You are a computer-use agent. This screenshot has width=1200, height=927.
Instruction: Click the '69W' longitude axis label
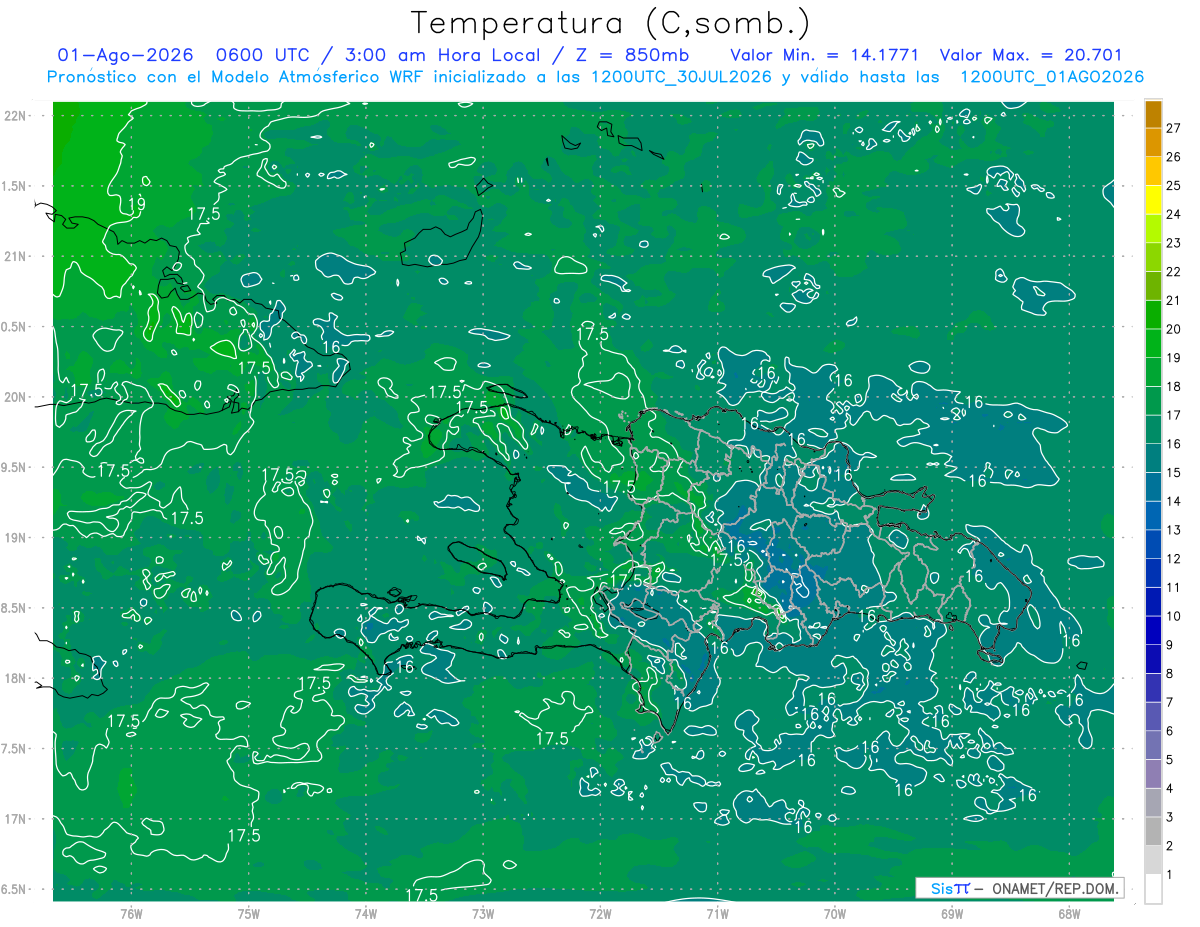click(952, 913)
